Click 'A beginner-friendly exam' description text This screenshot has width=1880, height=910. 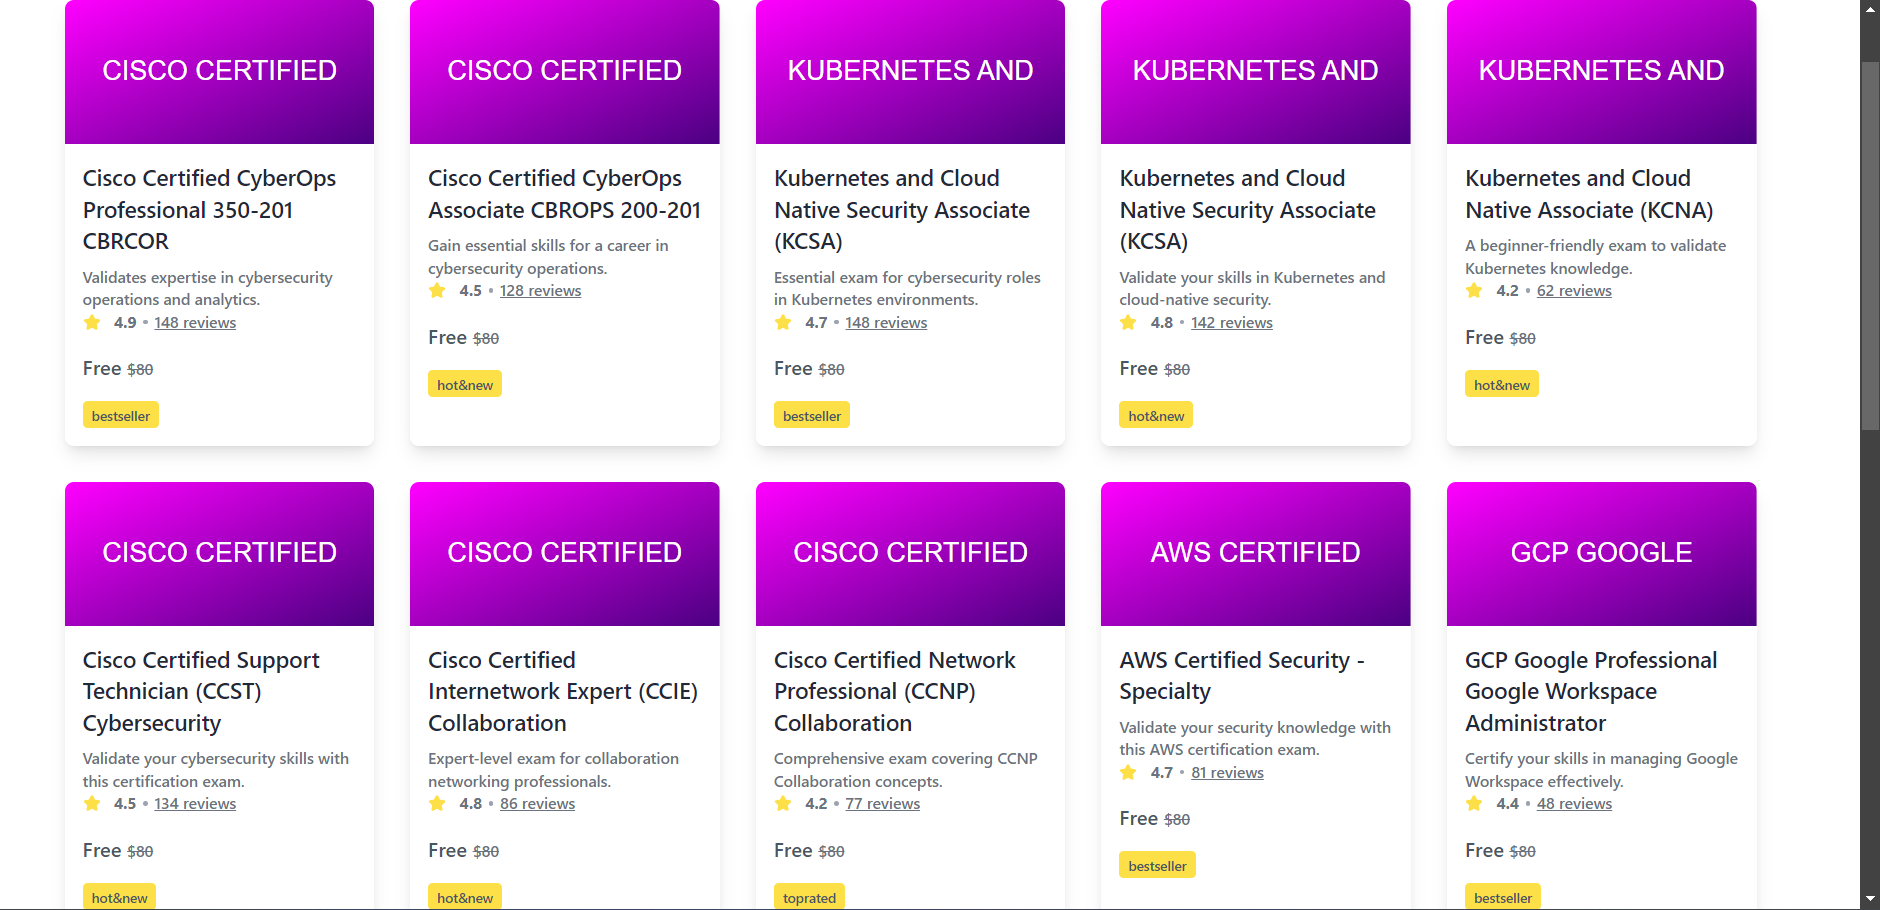1595,256
